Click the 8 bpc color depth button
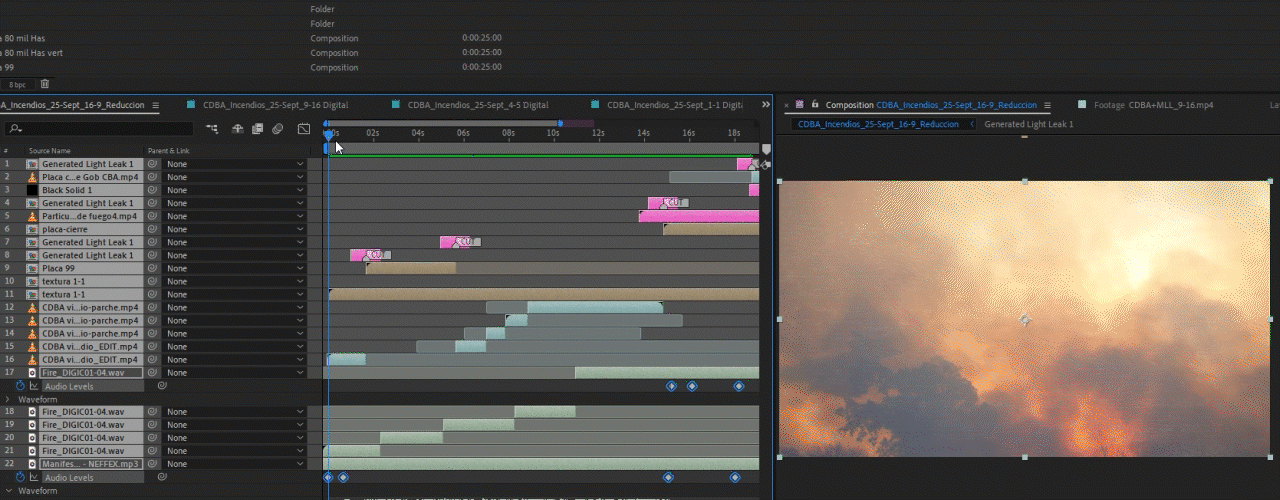The image size is (1280, 500). pos(17,84)
